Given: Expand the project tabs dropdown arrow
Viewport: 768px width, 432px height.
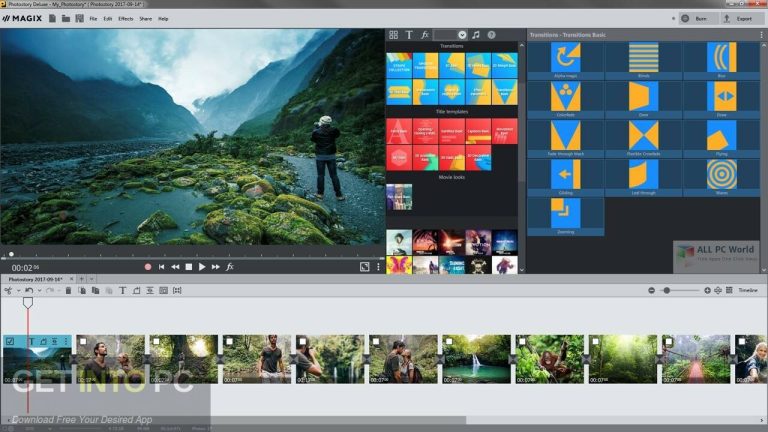Looking at the screenshot, I should point(91,279).
